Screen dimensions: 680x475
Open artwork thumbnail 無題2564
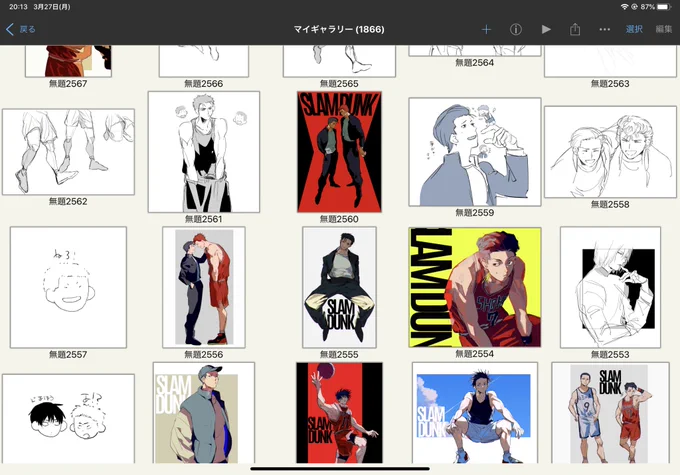coord(475,51)
